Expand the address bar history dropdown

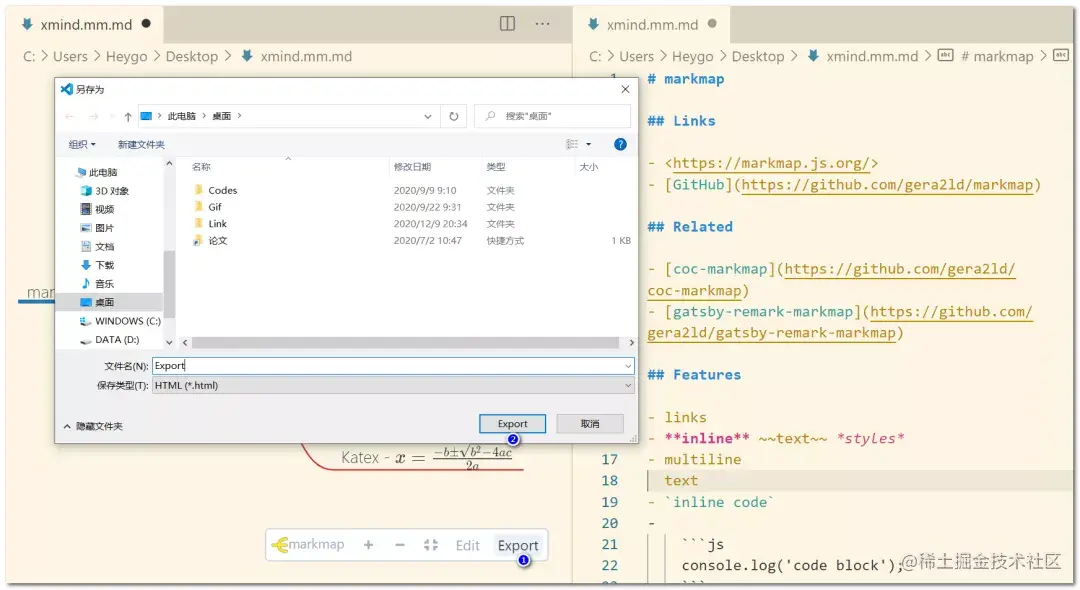pos(428,116)
